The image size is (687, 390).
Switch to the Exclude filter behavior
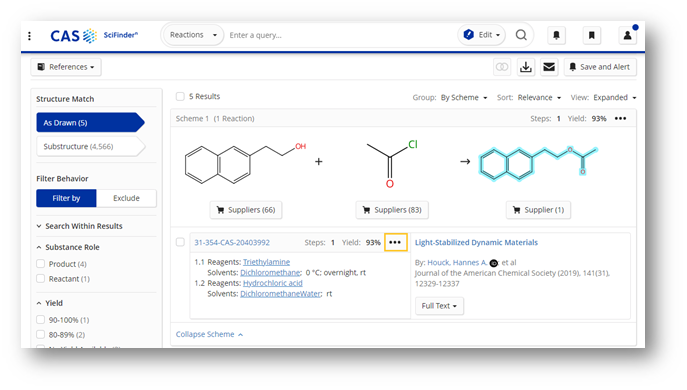[x=126, y=198]
